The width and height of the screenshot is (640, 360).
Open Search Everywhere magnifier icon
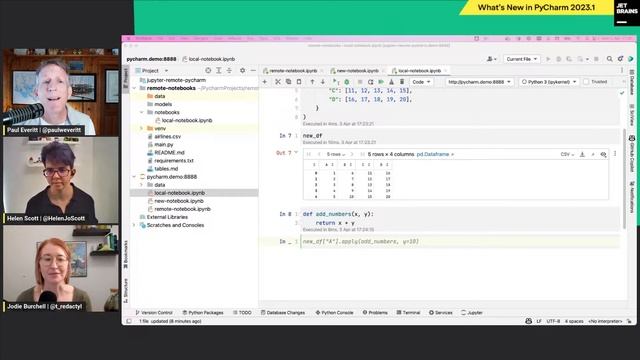point(609,59)
